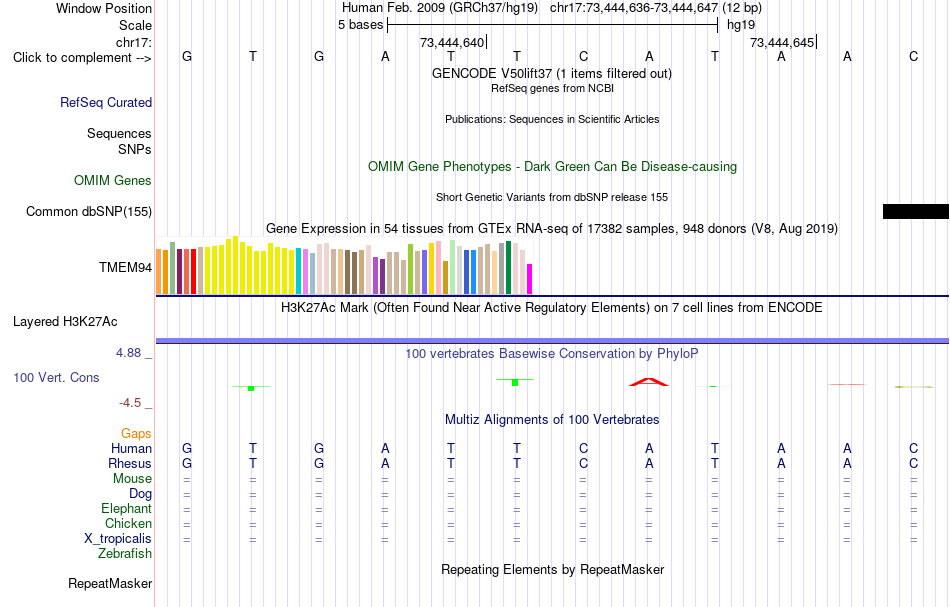Click the GENCODE V50lift37 track title

point(551,73)
